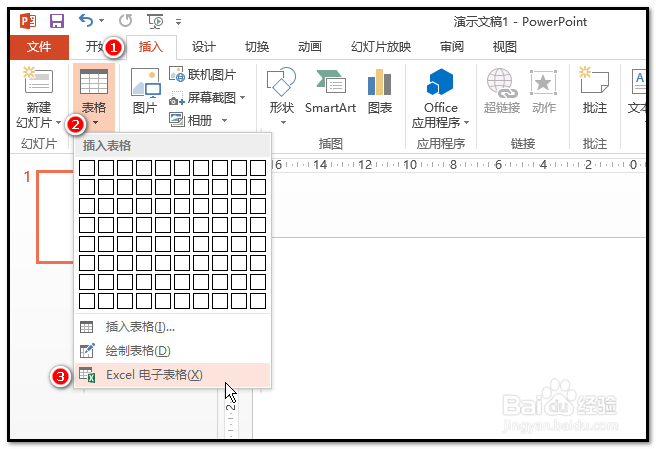656x449 pixels.
Task: Open Customize Quick Access Toolbar dropdown
Action: click(x=179, y=22)
